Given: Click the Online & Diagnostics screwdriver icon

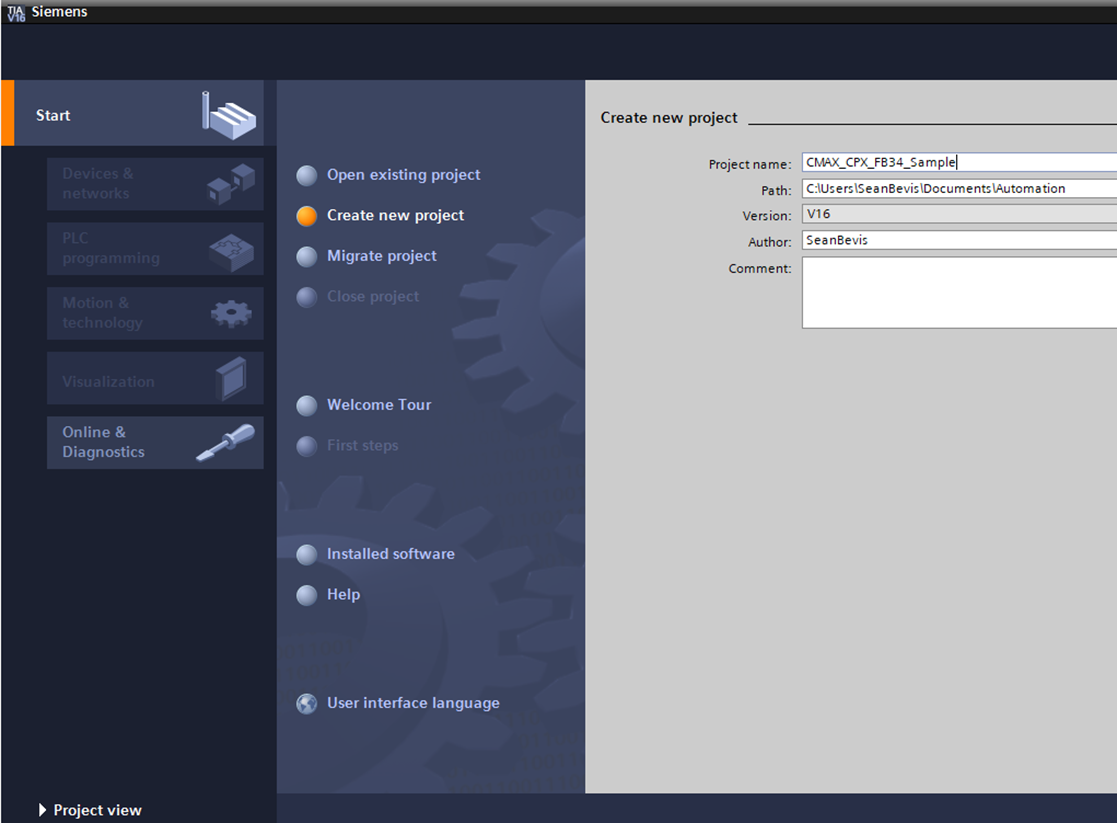Looking at the screenshot, I should (226, 442).
